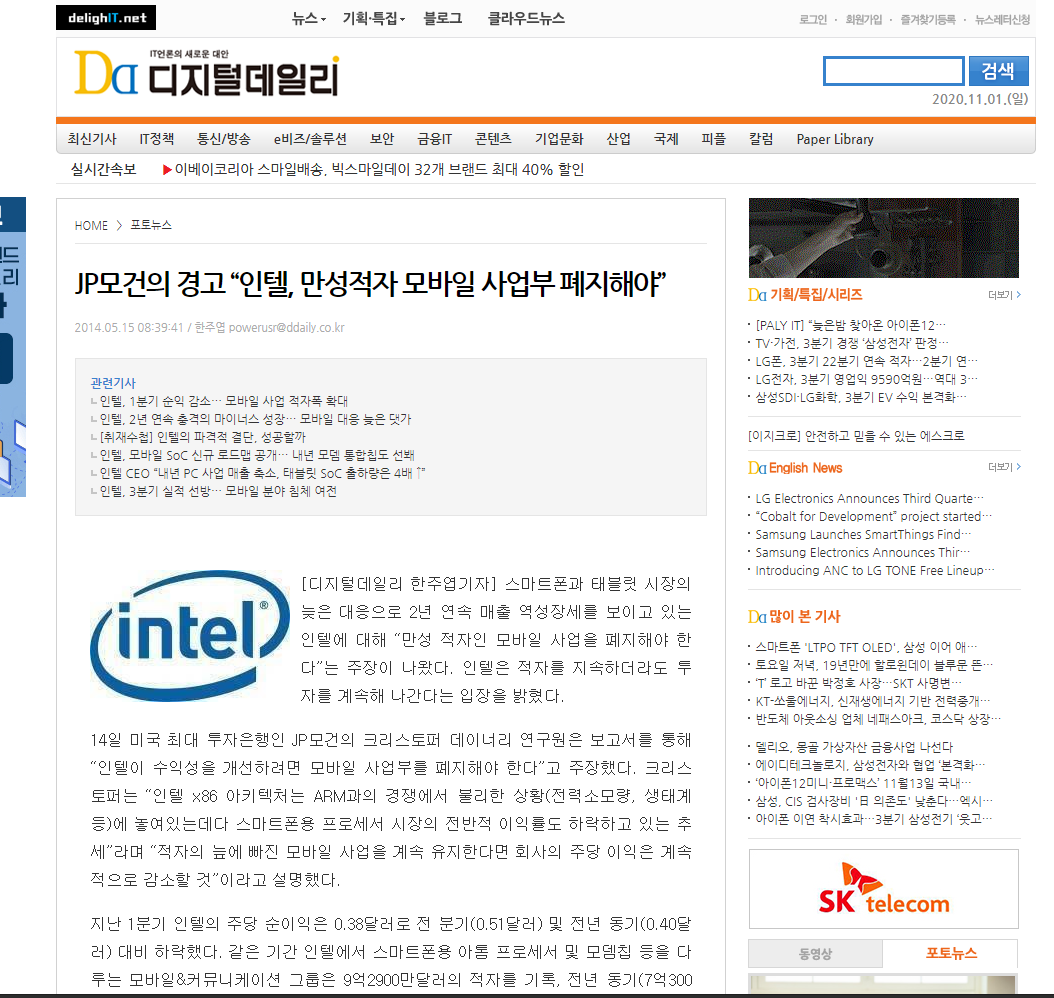Go to 국제 section
Image resolution: width=1054 pixels, height=998 pixels.
click(x=666, y=139)
